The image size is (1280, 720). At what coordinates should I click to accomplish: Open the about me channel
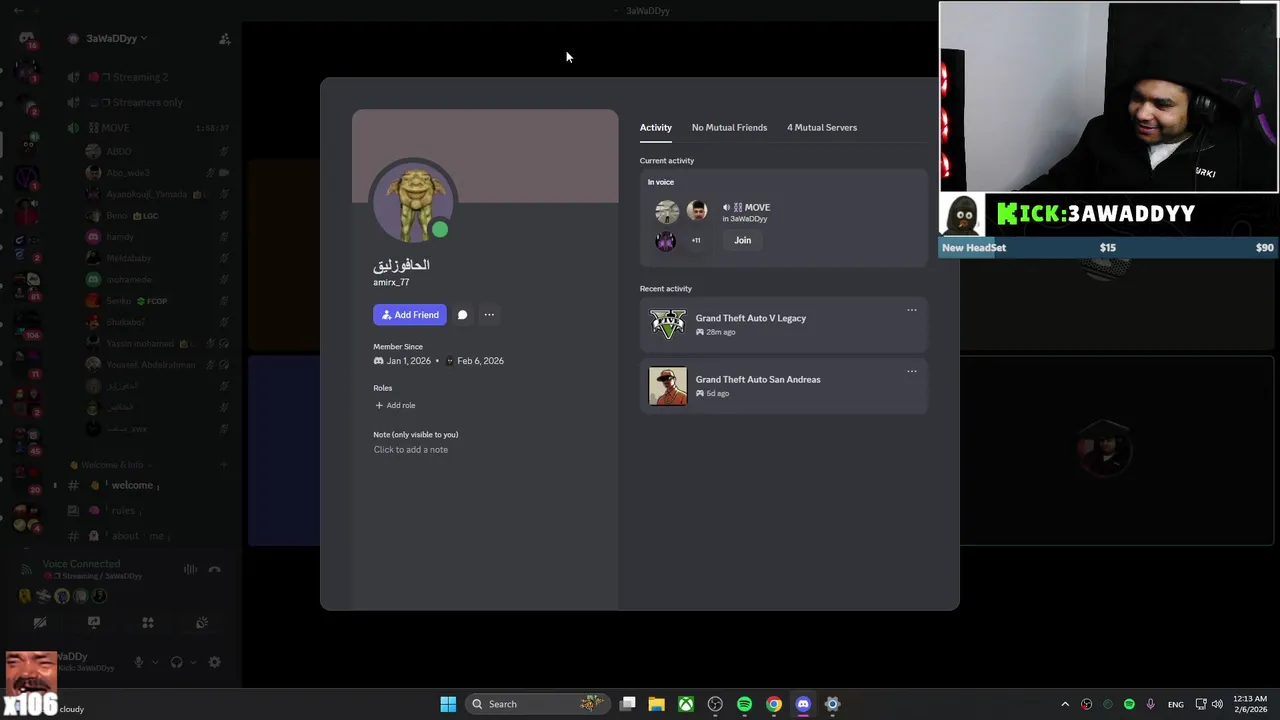click(x=138, y=536)
